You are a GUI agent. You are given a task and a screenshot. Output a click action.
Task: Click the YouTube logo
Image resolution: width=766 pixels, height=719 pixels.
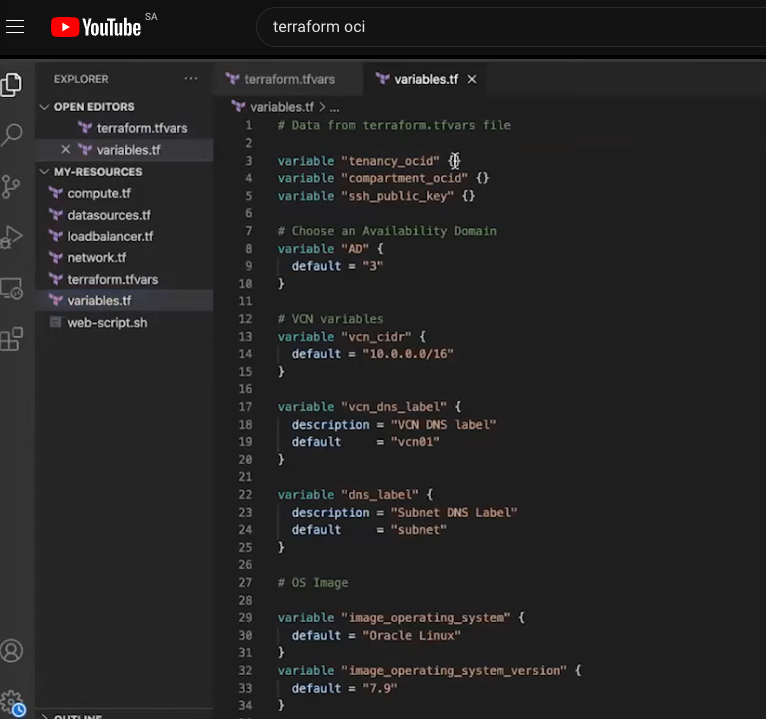(97, 27)
